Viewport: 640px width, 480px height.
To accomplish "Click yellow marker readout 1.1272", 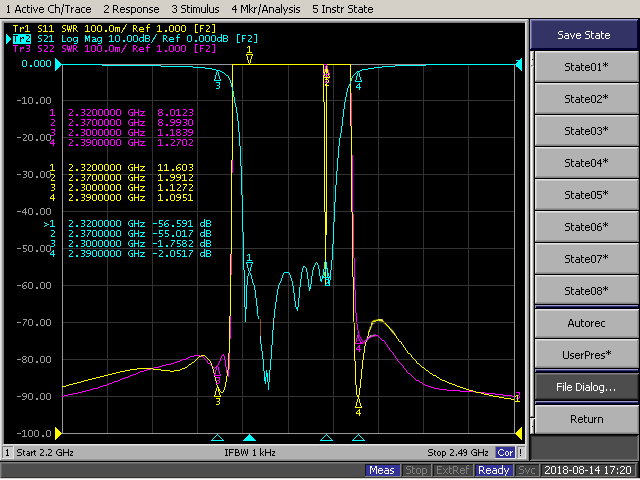I will (x=176, y=188).
